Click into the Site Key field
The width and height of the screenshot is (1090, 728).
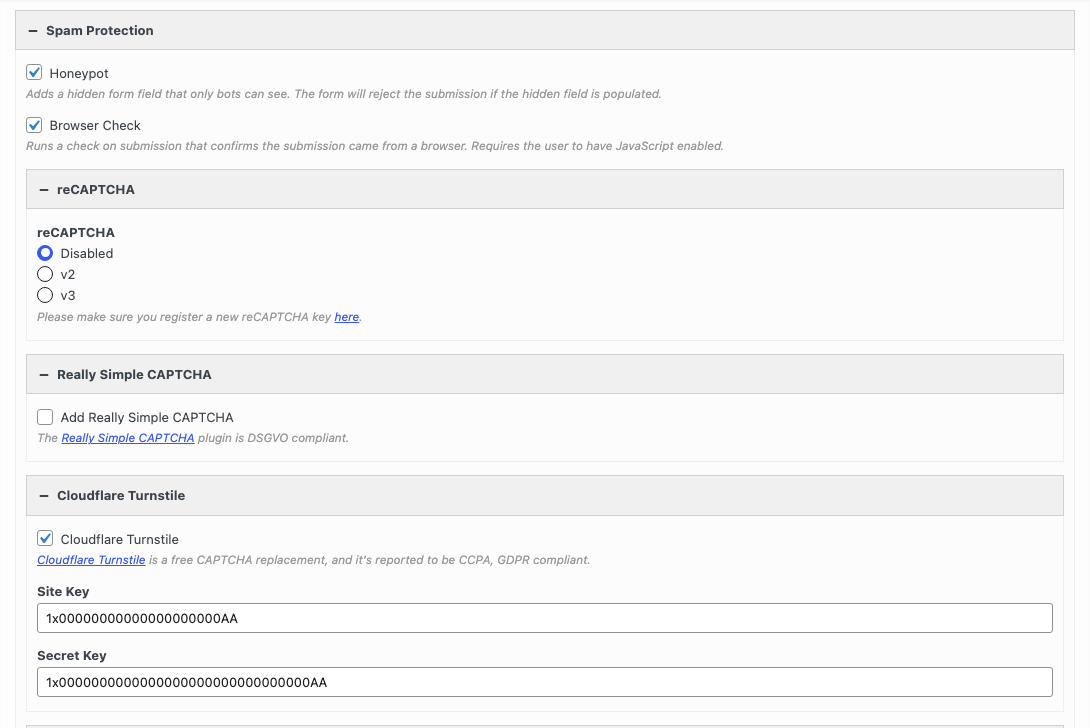544,618
